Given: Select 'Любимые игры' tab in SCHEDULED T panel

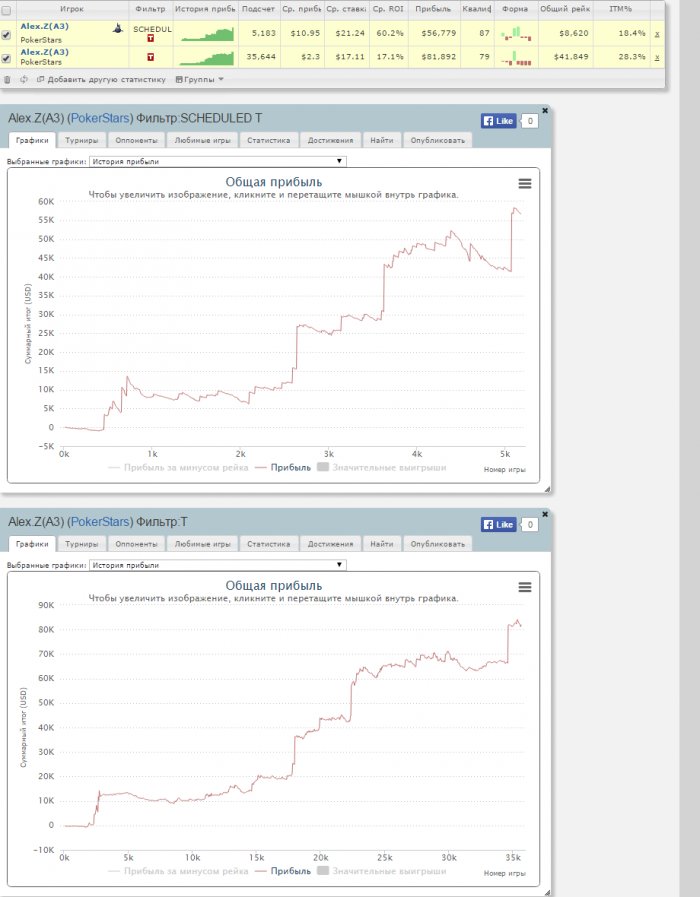Looking at the screenshot, I should pyautogui.click(x=202, y=140).
